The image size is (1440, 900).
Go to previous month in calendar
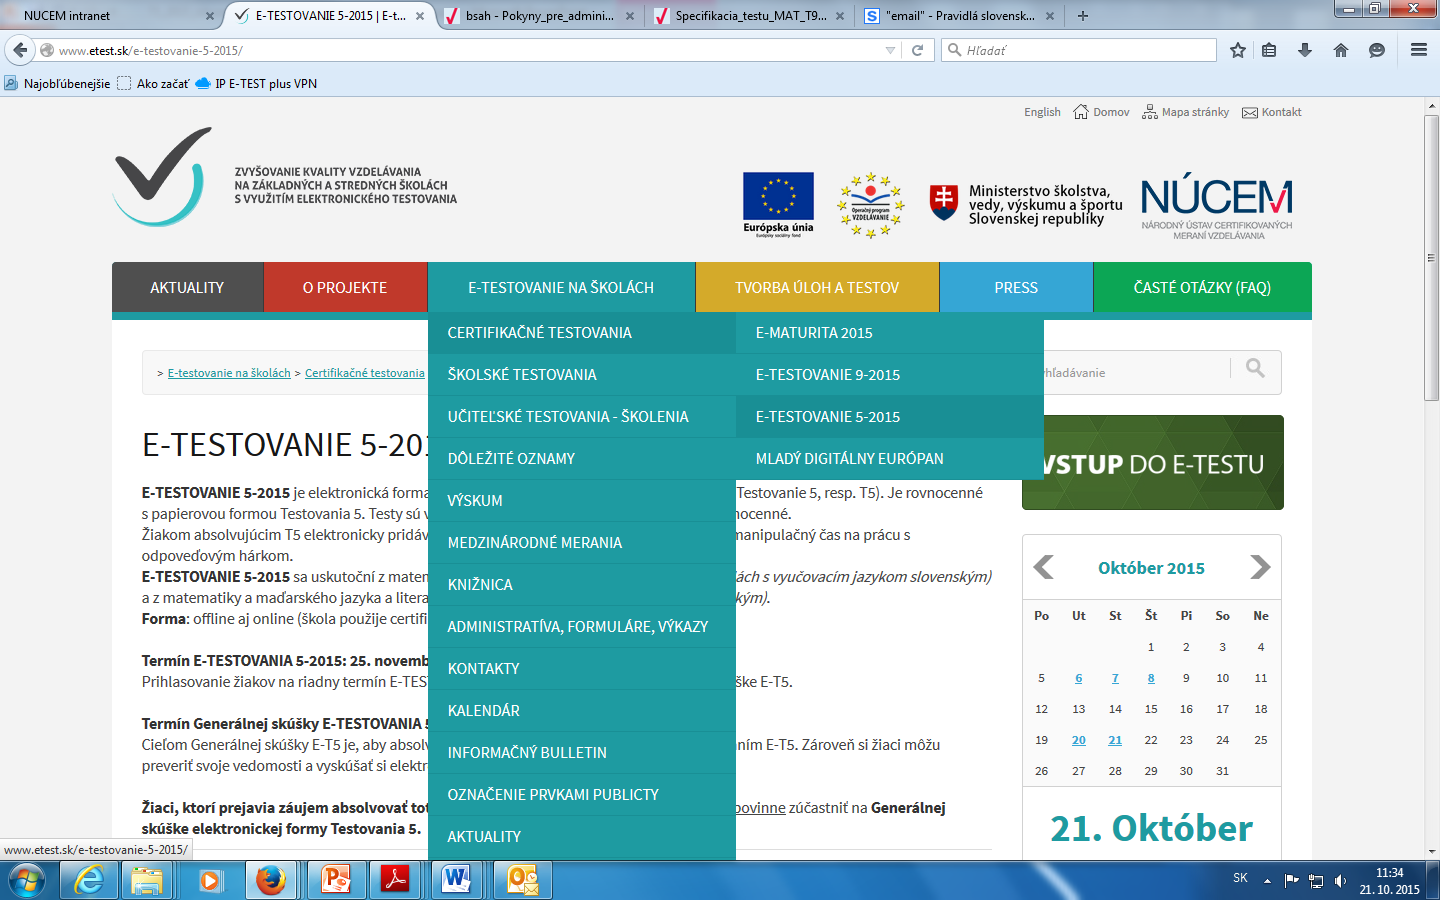click(x=1043, y=567)
